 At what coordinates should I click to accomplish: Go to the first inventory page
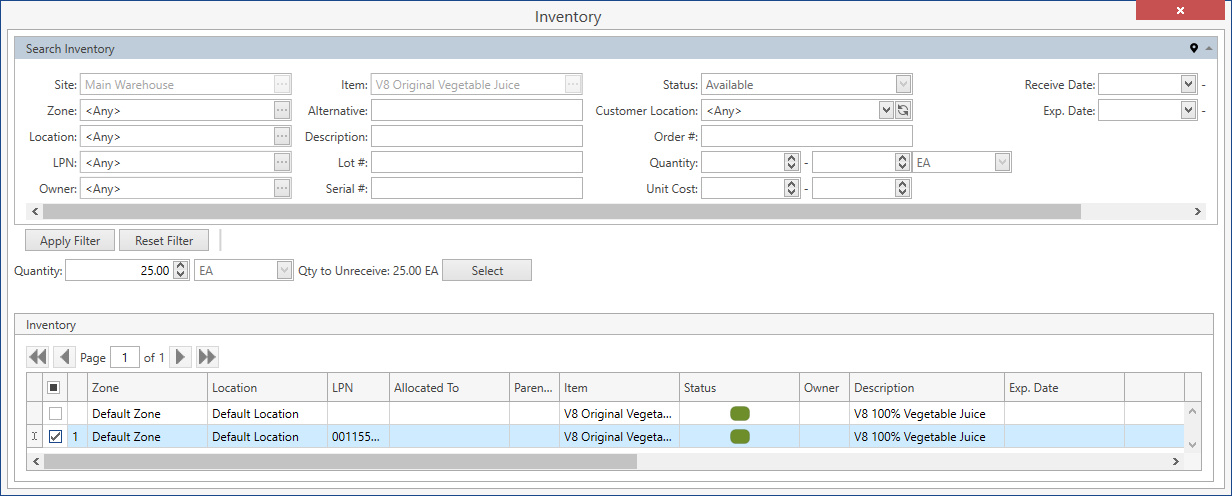38,357
